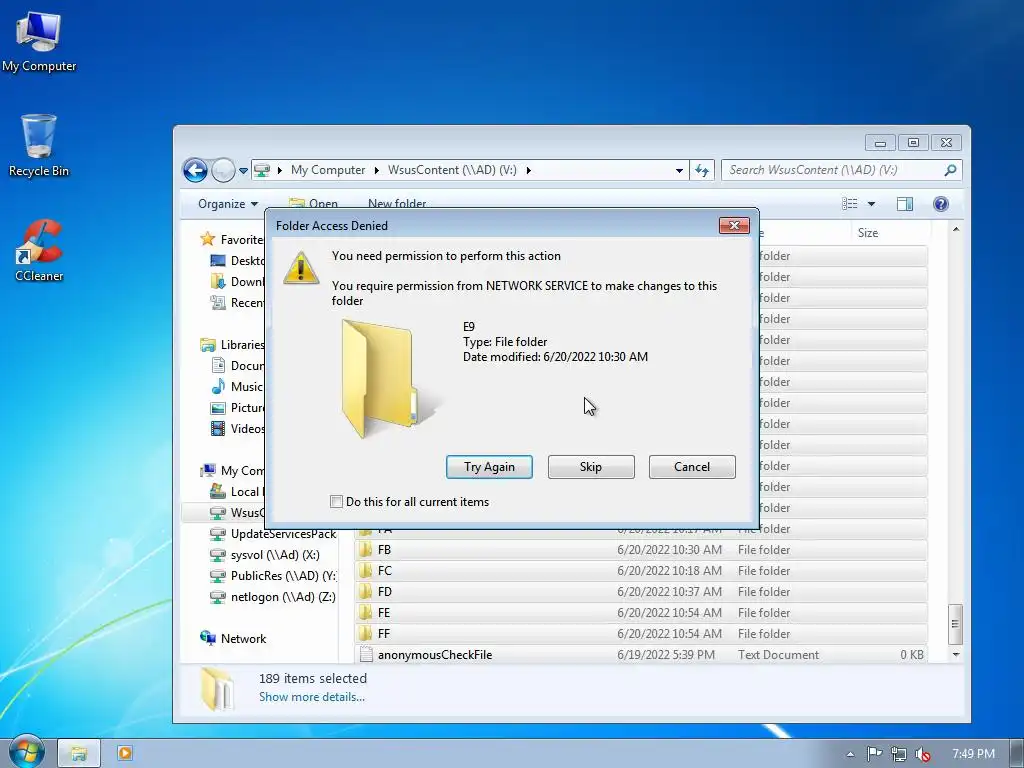Close the Folder Access Denied dialog
1024x768 pixels.
(734, 225)
